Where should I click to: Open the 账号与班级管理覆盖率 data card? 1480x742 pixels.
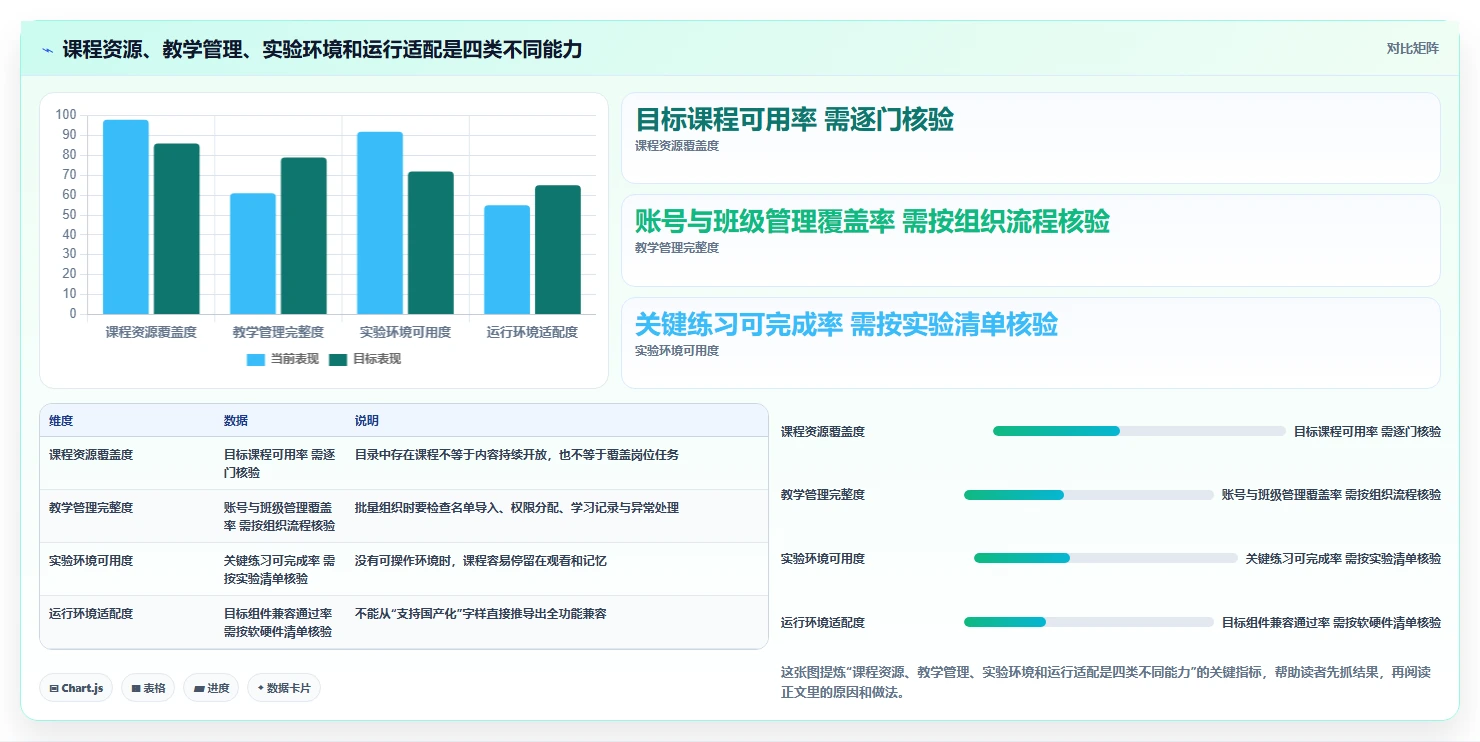tap(1031, 241)
